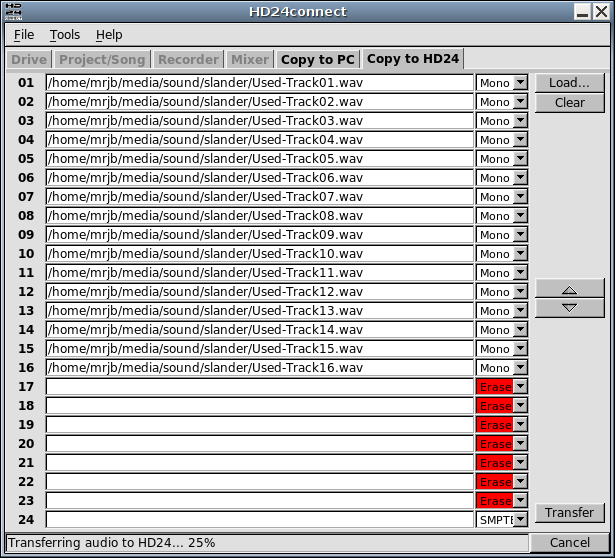Open the File menu

(24, 35)
